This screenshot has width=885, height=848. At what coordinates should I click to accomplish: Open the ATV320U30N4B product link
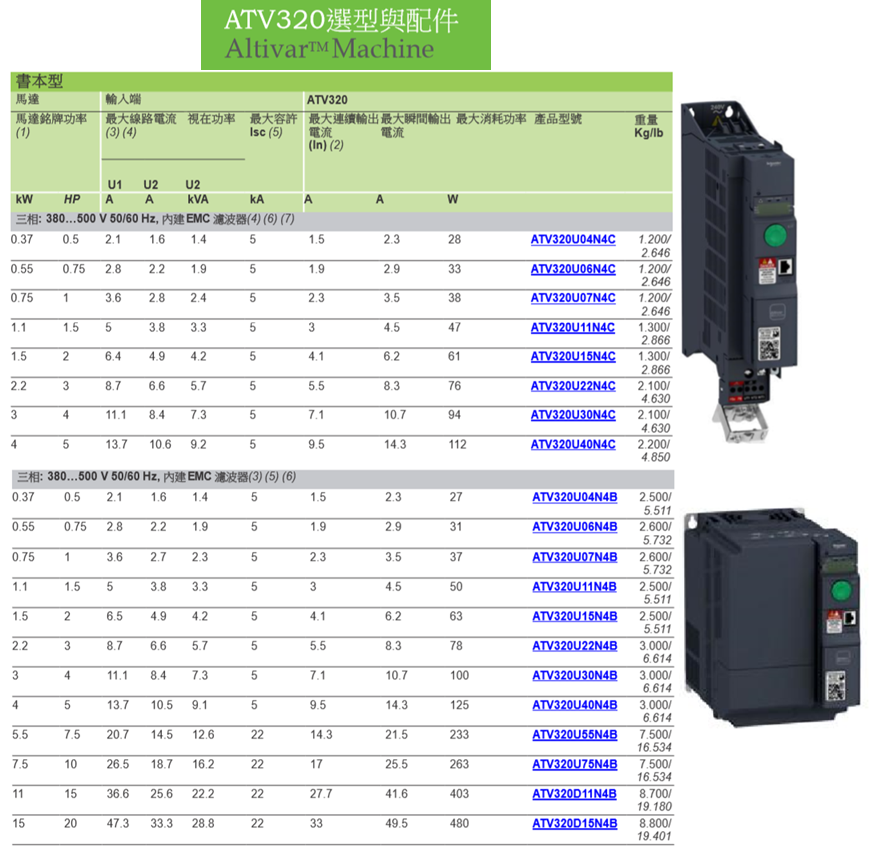coord(575,675)
